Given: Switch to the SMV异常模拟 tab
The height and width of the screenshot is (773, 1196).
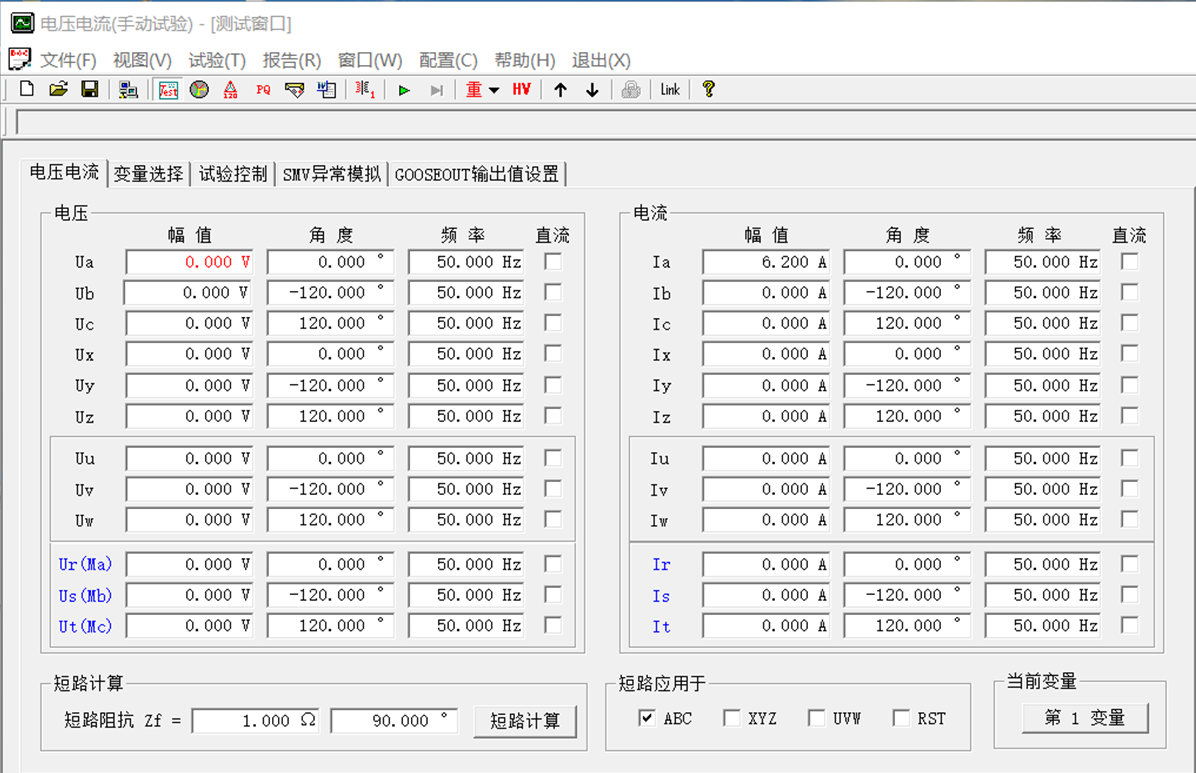Looking at the screenshot, I should (332, 174).
